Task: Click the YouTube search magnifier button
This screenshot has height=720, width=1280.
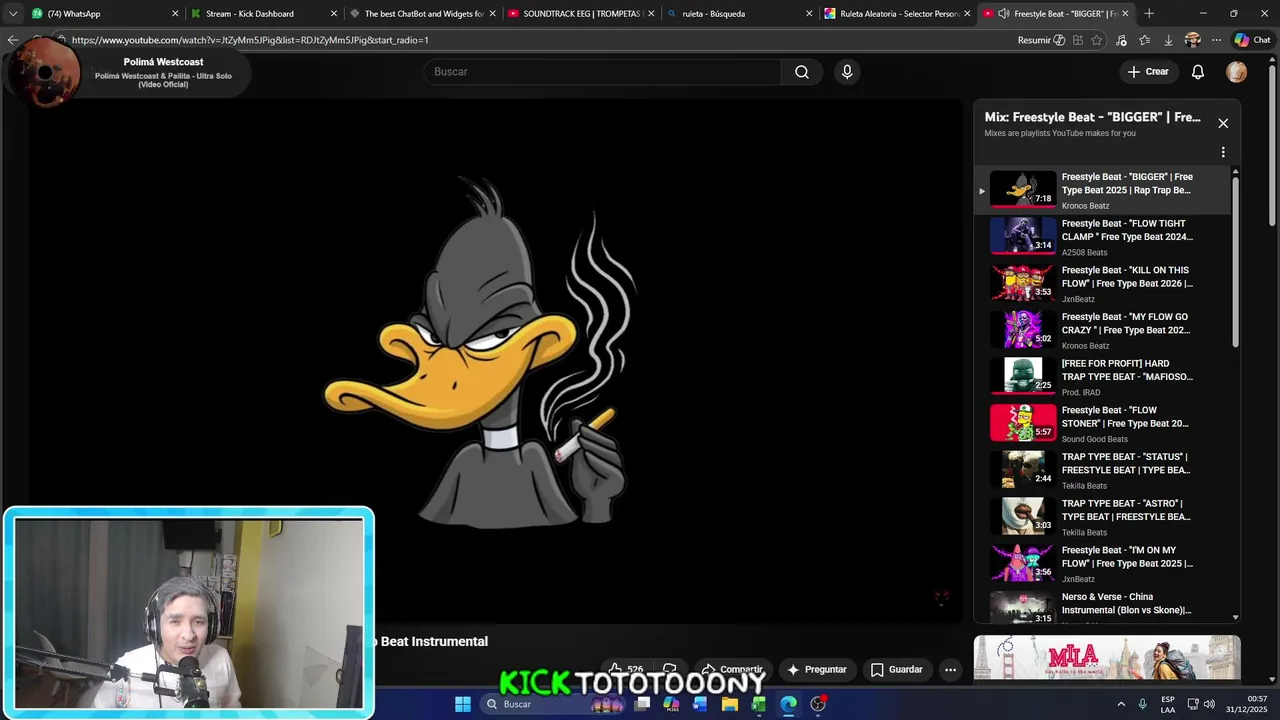Action: click(802, 72)
